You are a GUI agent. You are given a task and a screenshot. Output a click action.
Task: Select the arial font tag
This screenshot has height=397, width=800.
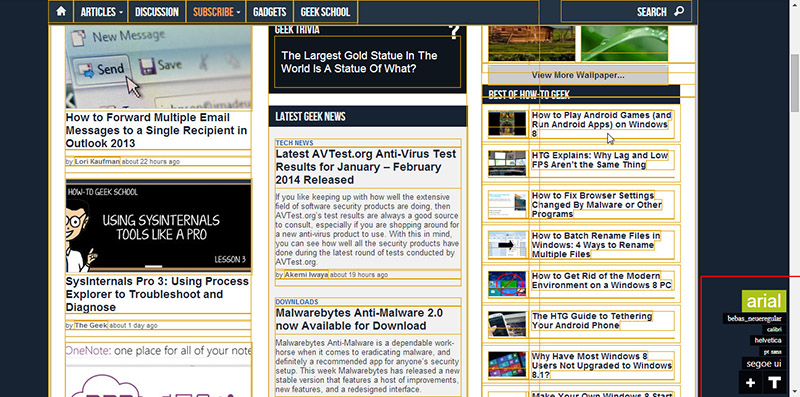(x=764, y=301)
